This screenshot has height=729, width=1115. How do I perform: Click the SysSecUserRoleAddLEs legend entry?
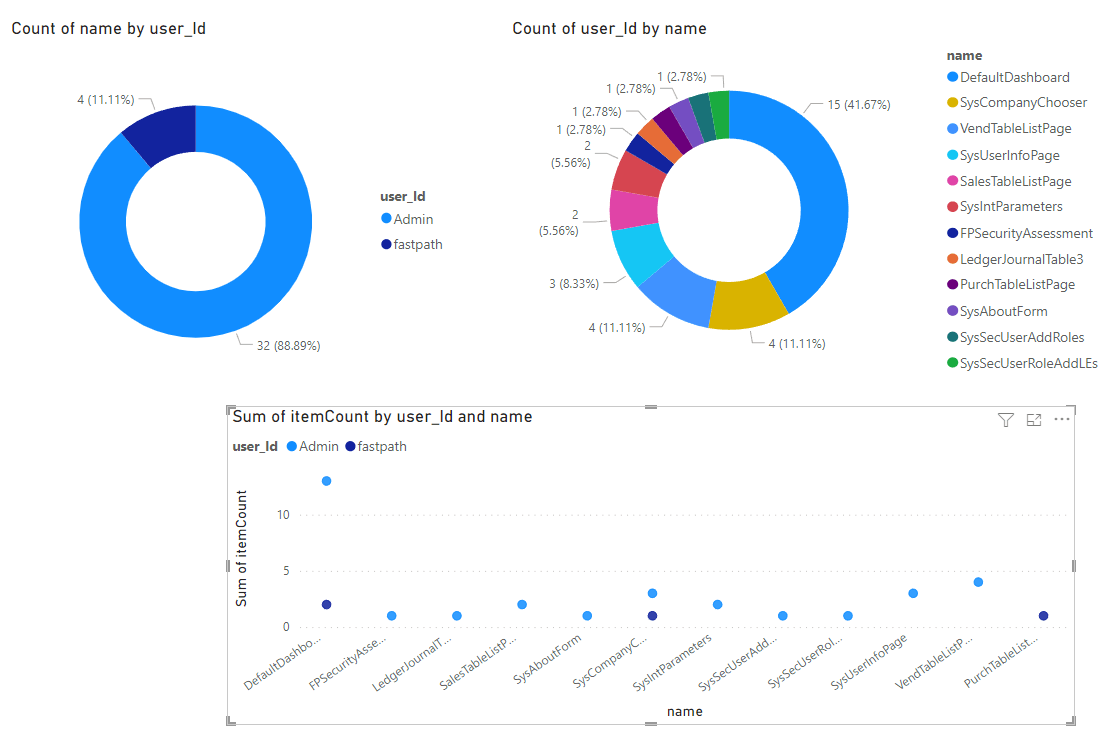[x=1023, y=363]
